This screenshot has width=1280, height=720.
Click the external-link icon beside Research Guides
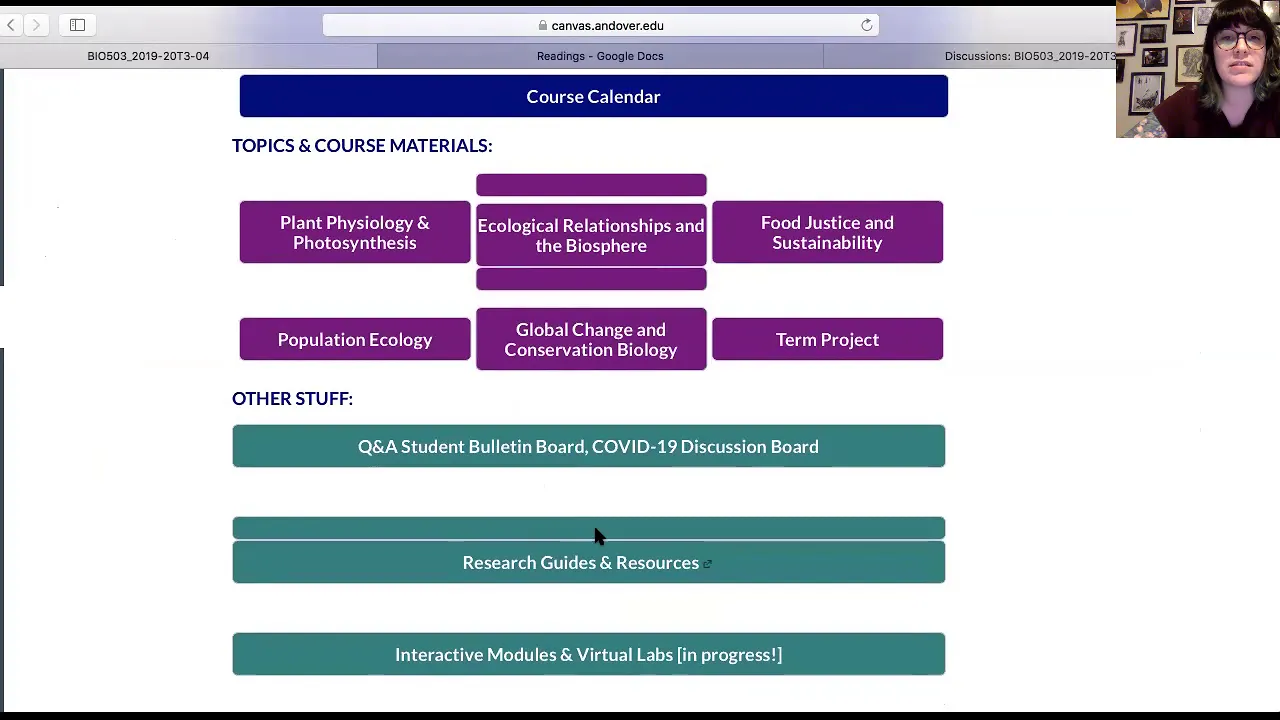coord(707,564)
